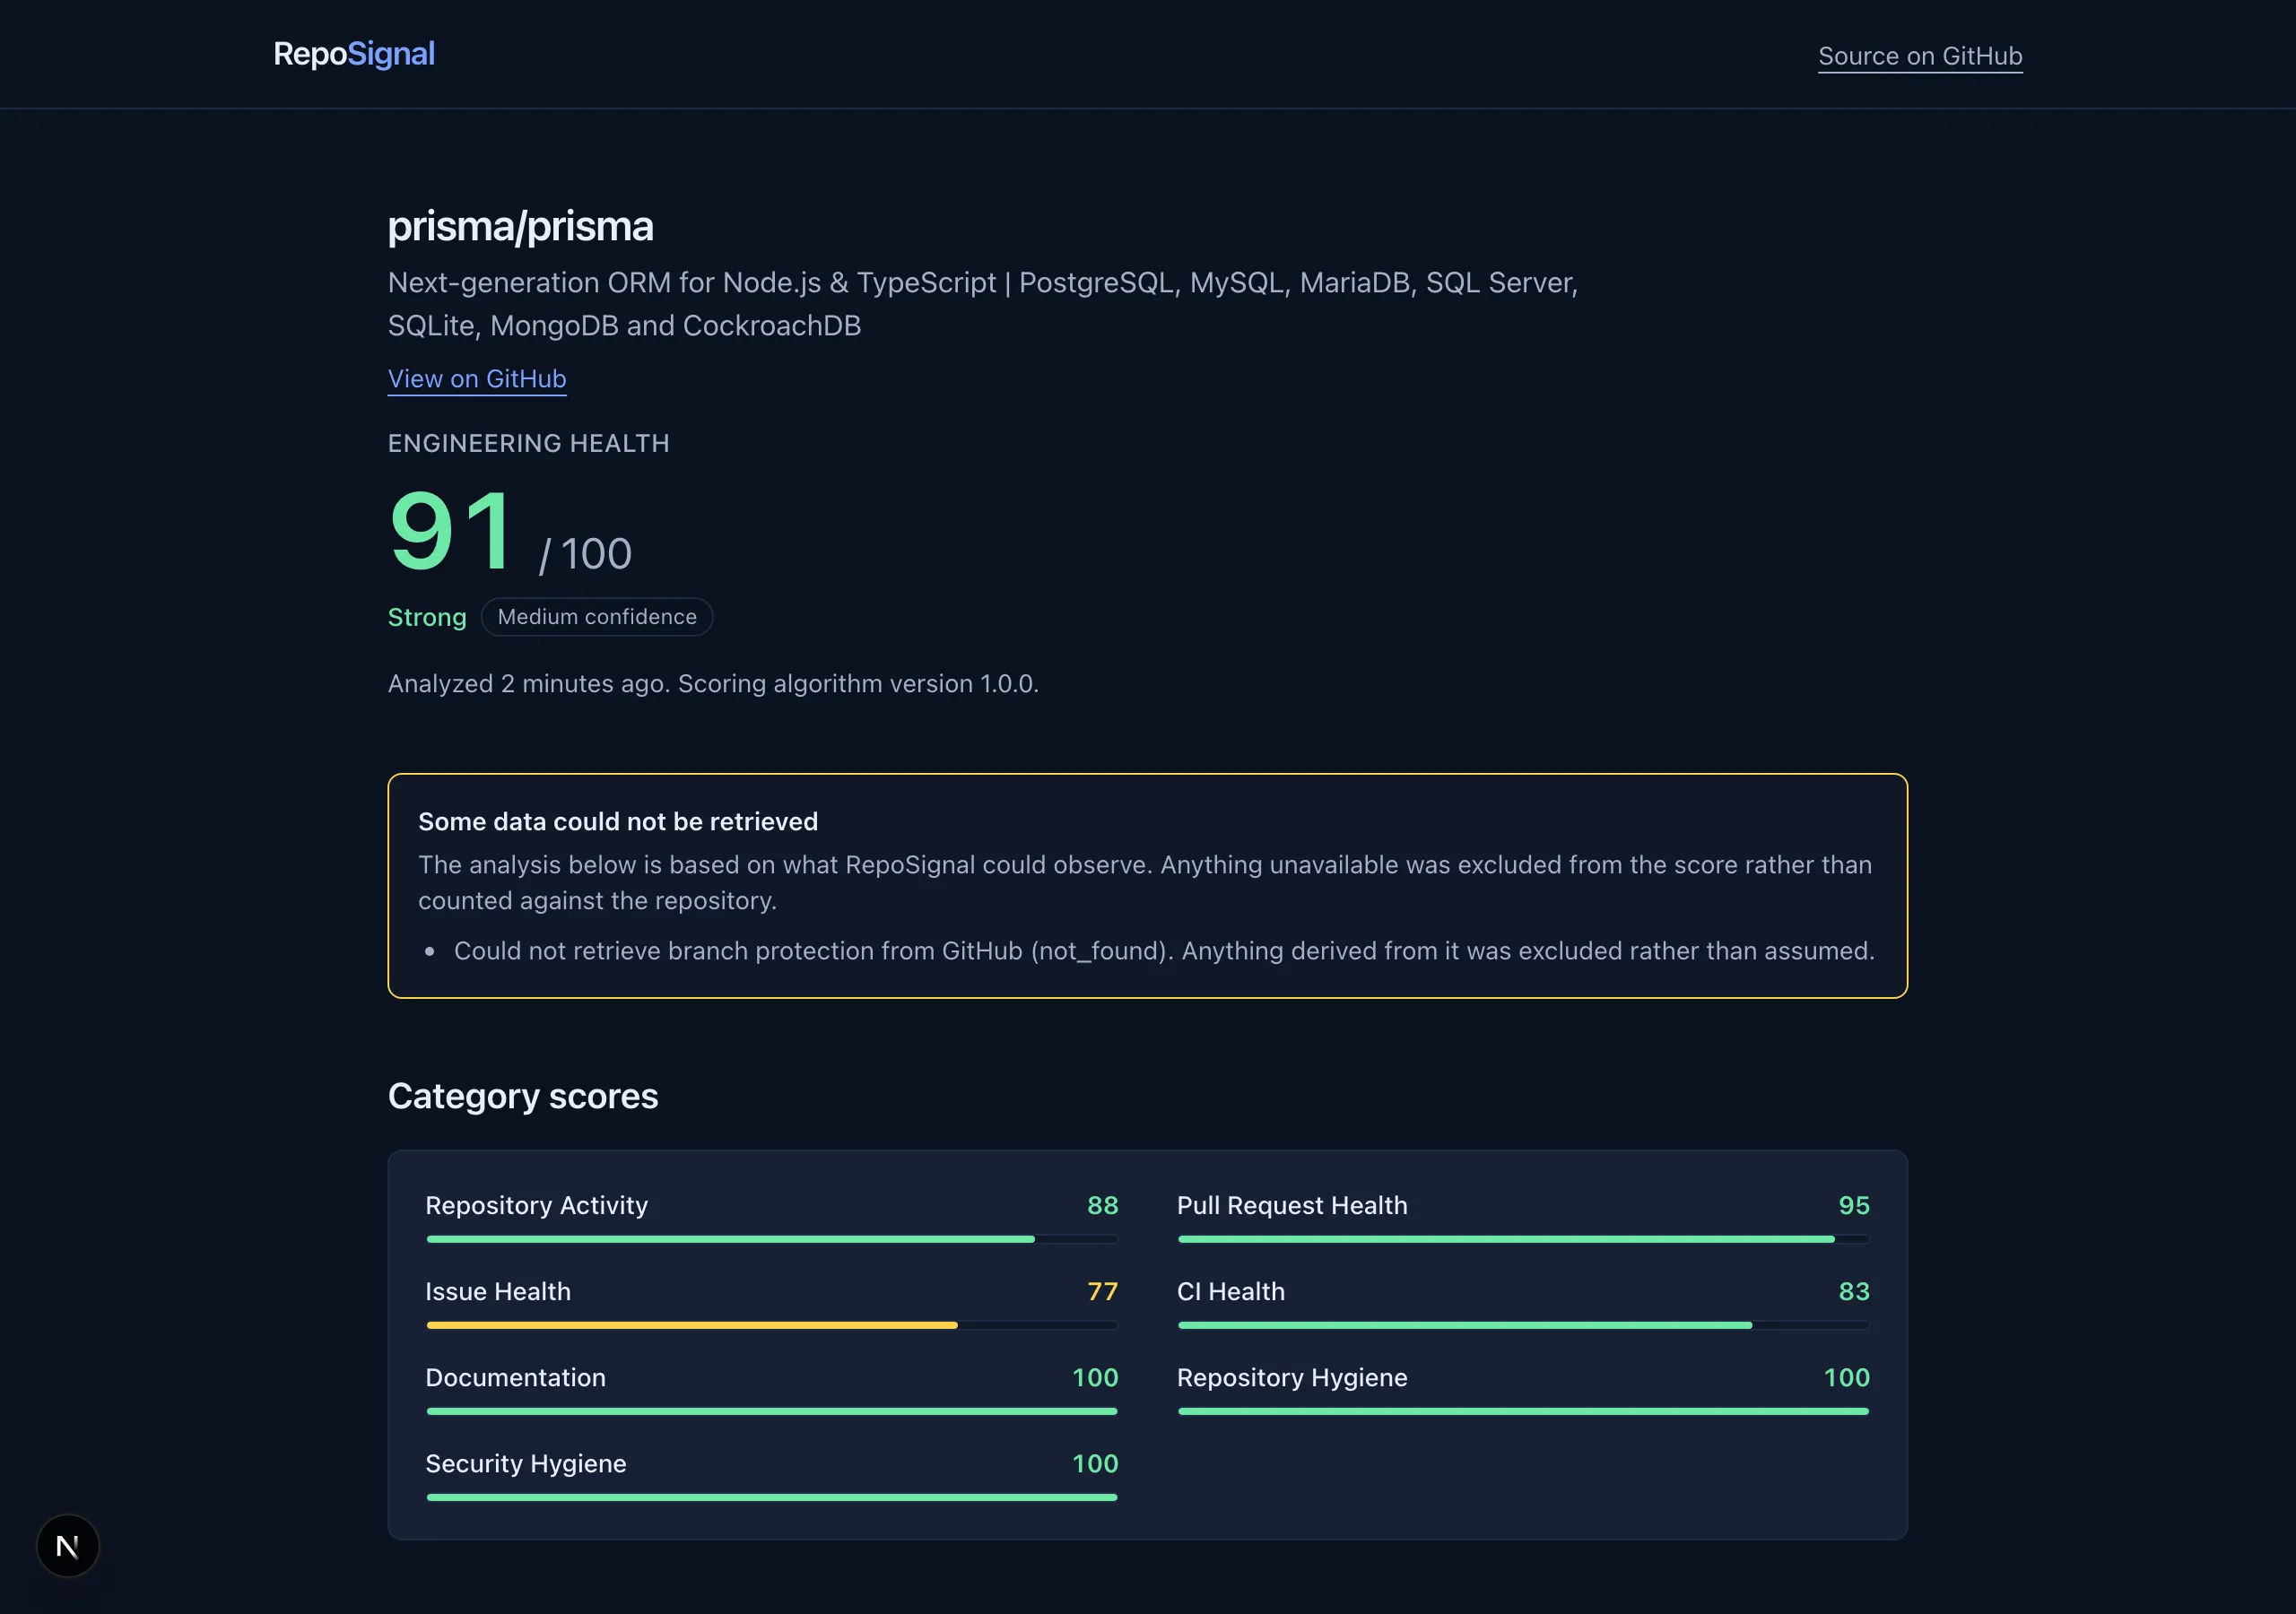This screenshot has width=2296, height=1614.
Task: Click the Security Hygiene label
Action: click(x=526, y=1463)
